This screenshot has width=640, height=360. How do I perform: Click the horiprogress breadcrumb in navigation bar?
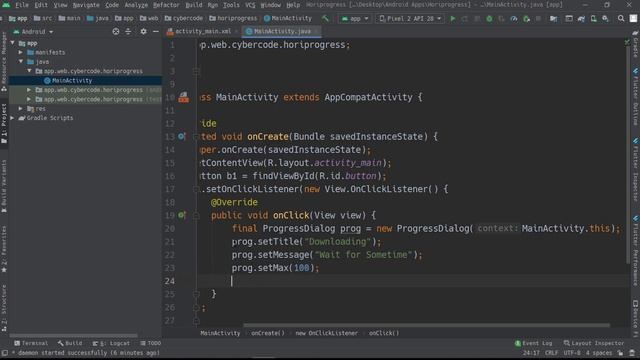(233, 18)
